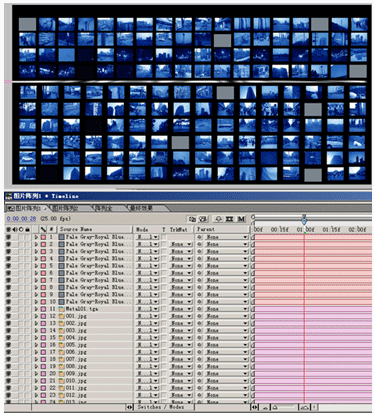
Task: Check the preserve transparency T box on the 005.jpg layer
Action: [x=164, y=345]
